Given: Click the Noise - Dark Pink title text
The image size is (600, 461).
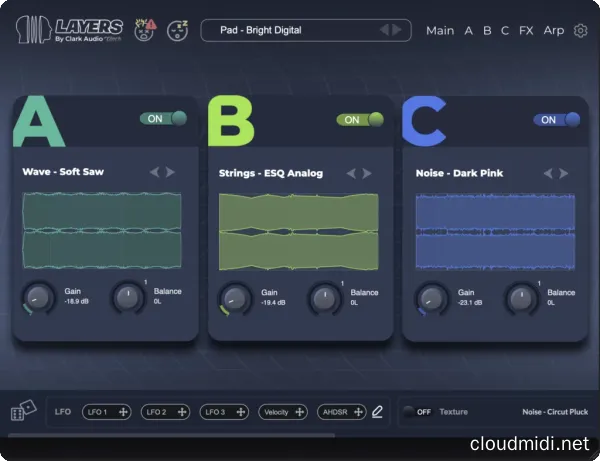Looking at the screenshot, I should 459,173.
